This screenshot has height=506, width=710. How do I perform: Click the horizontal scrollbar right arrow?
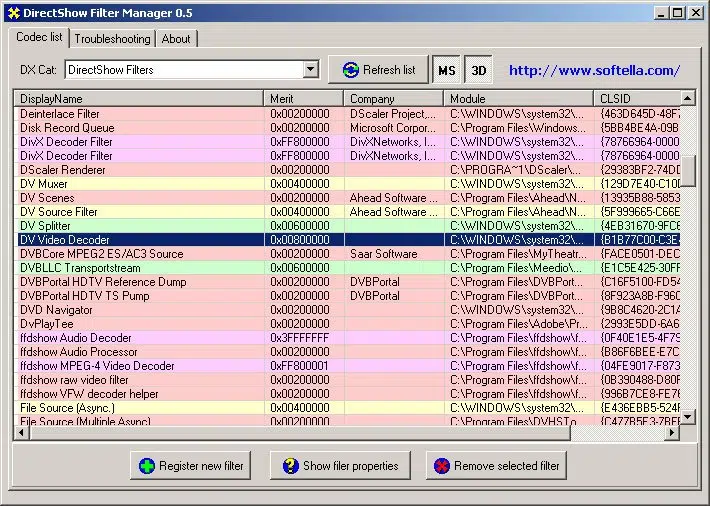pyautogui.click(x=672, y=433)
